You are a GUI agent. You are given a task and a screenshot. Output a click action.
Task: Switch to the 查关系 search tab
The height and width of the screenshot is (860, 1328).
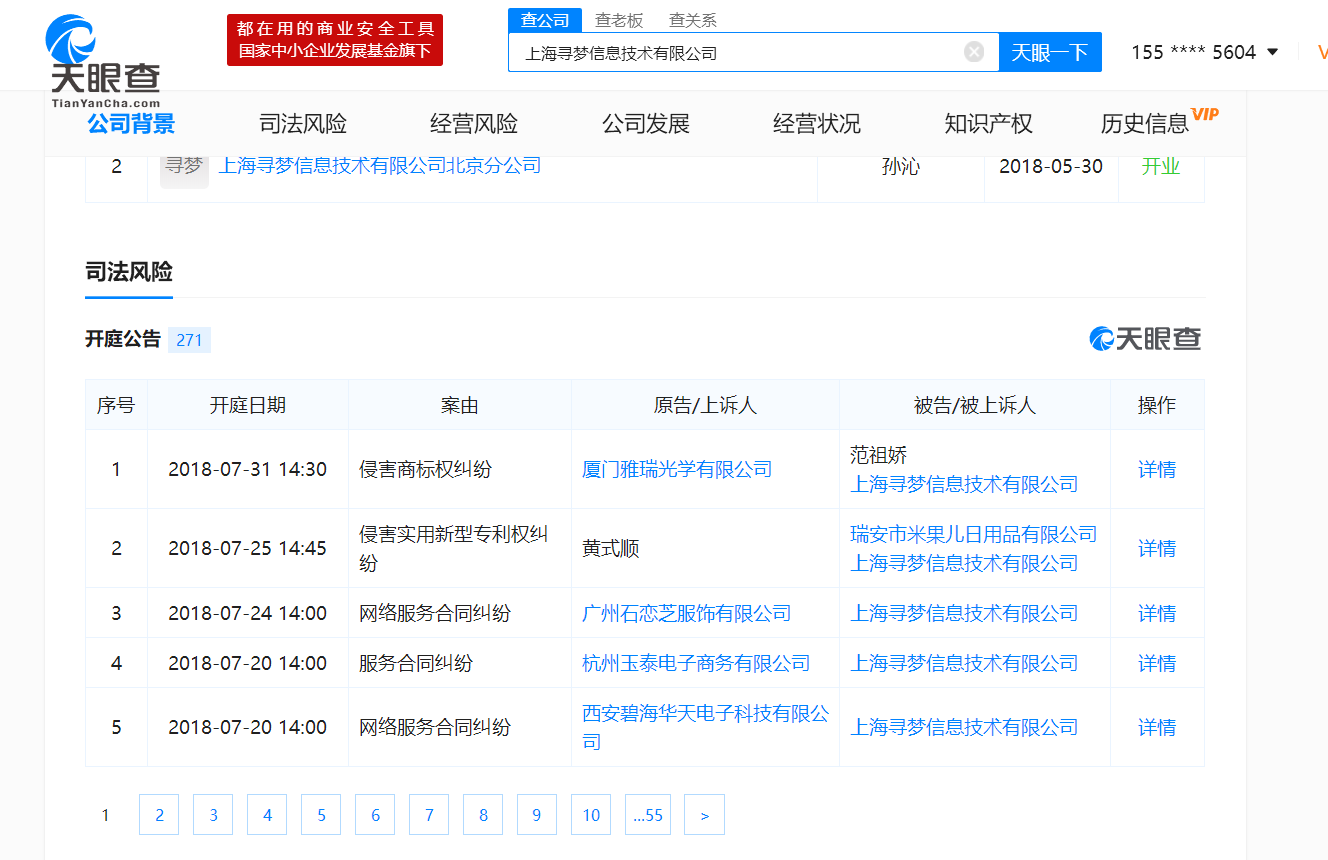[692, 19]
